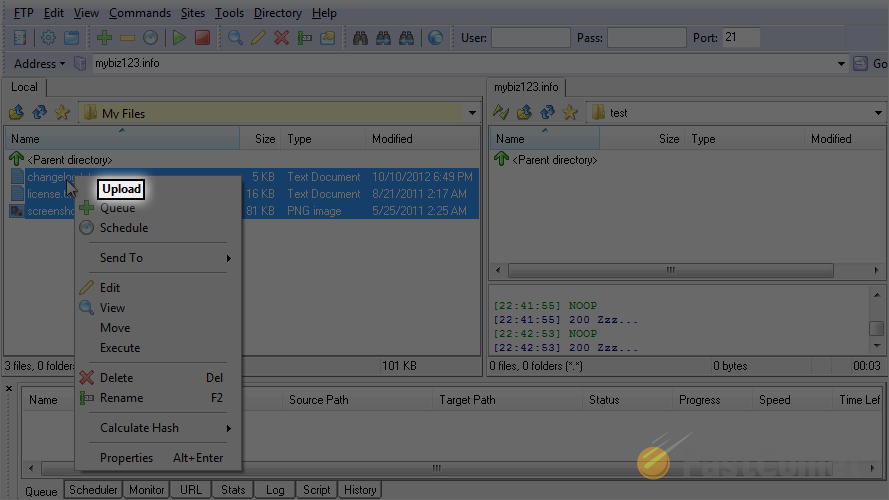This screenshot has width=889, height=500.
Task: Click remote Parent directory entry
Action: [x=554, y=160]
